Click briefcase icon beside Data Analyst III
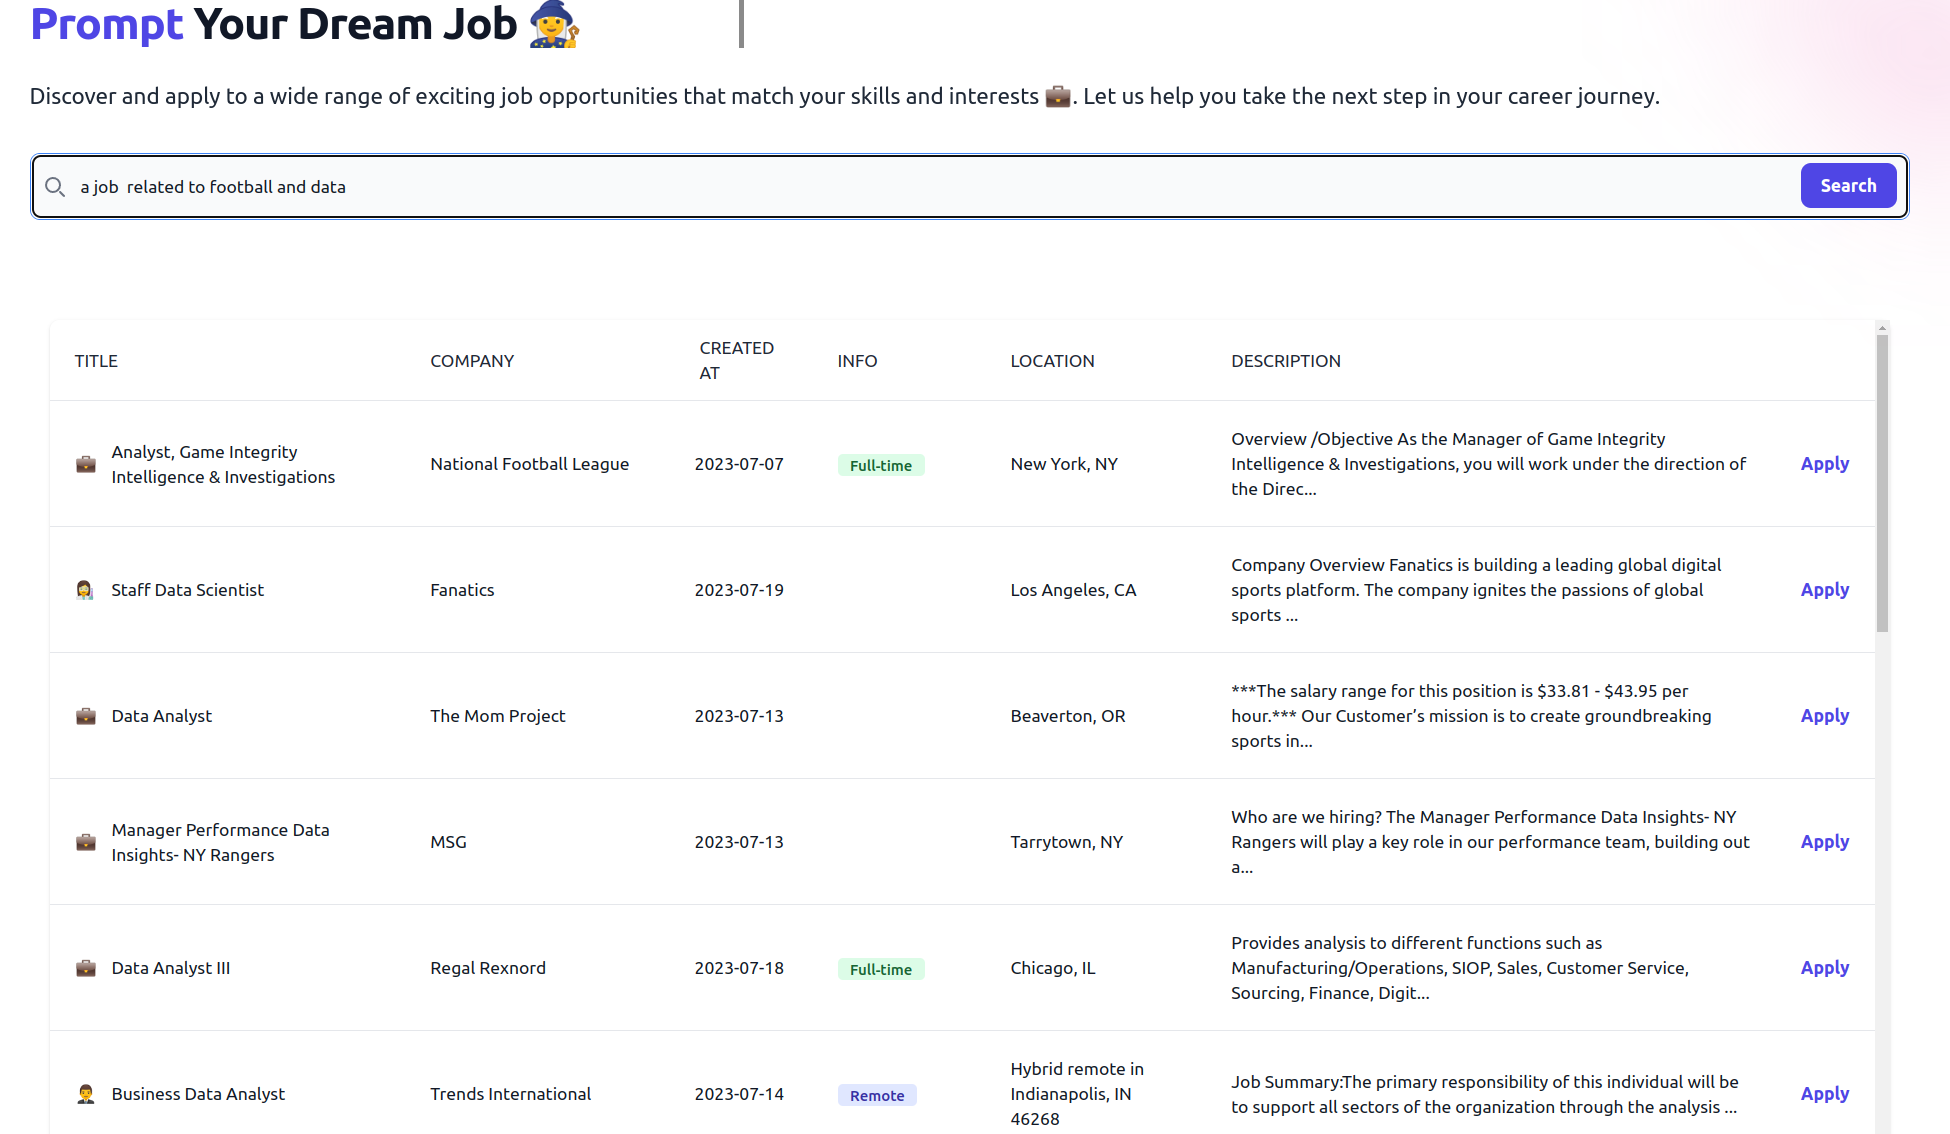This screenshot has height=1134, width=1950. coord(86,968)
